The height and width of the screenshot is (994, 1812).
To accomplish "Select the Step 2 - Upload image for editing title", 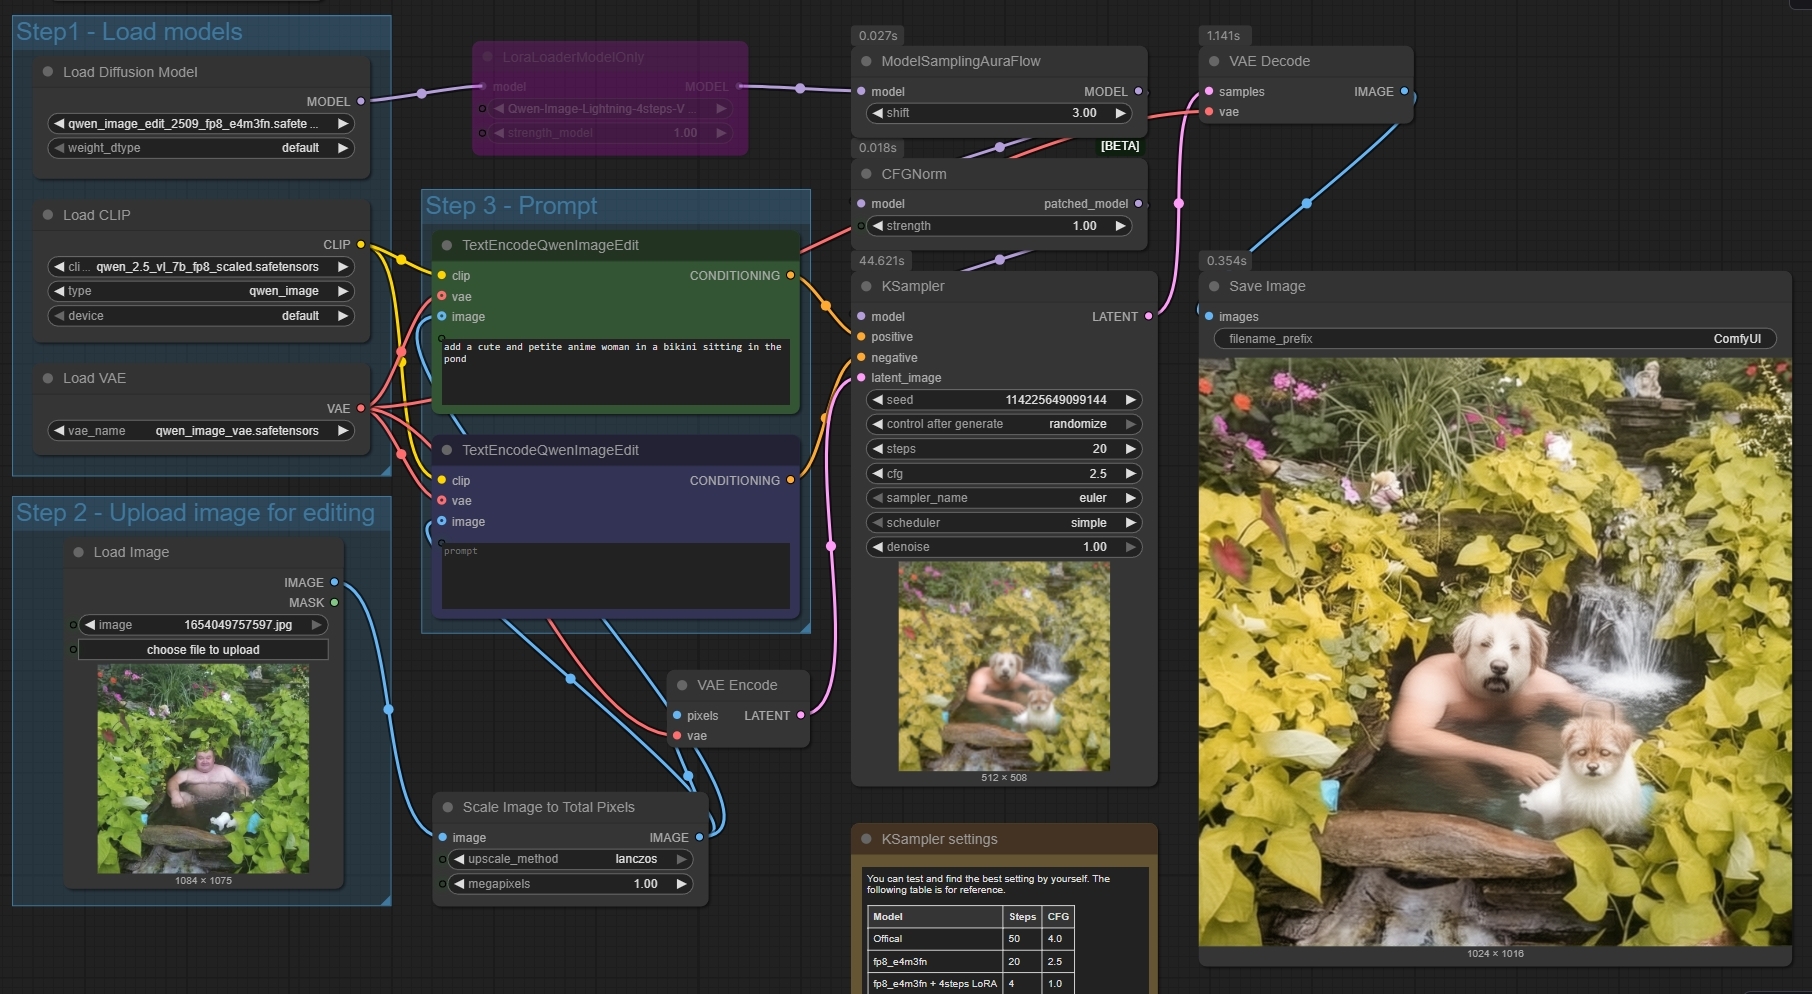I will click(x=195, y=513).
